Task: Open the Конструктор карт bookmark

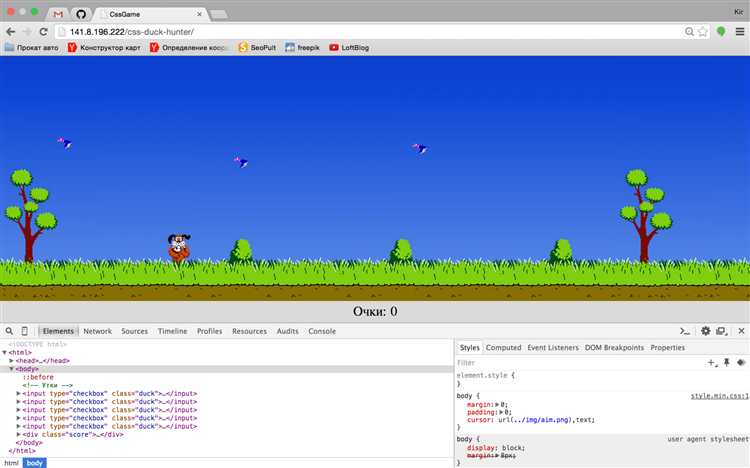Action: [x=104, y=47]
